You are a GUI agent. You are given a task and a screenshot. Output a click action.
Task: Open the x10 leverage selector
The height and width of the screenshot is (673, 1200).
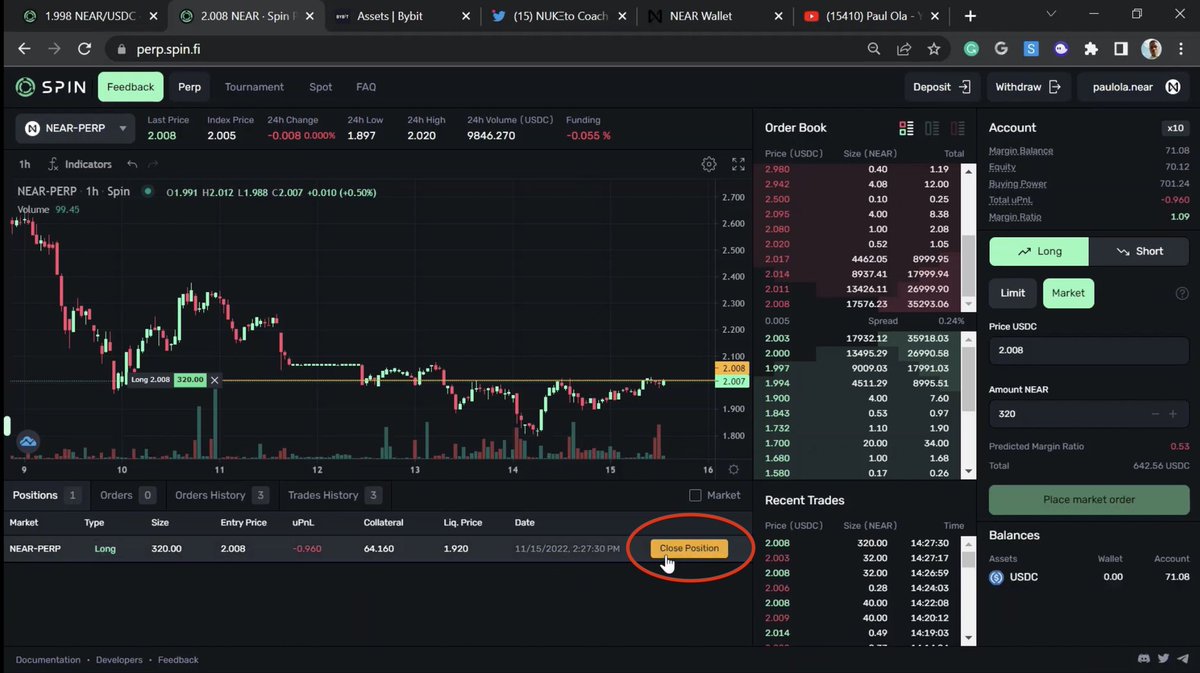(x=1174, y=128)
